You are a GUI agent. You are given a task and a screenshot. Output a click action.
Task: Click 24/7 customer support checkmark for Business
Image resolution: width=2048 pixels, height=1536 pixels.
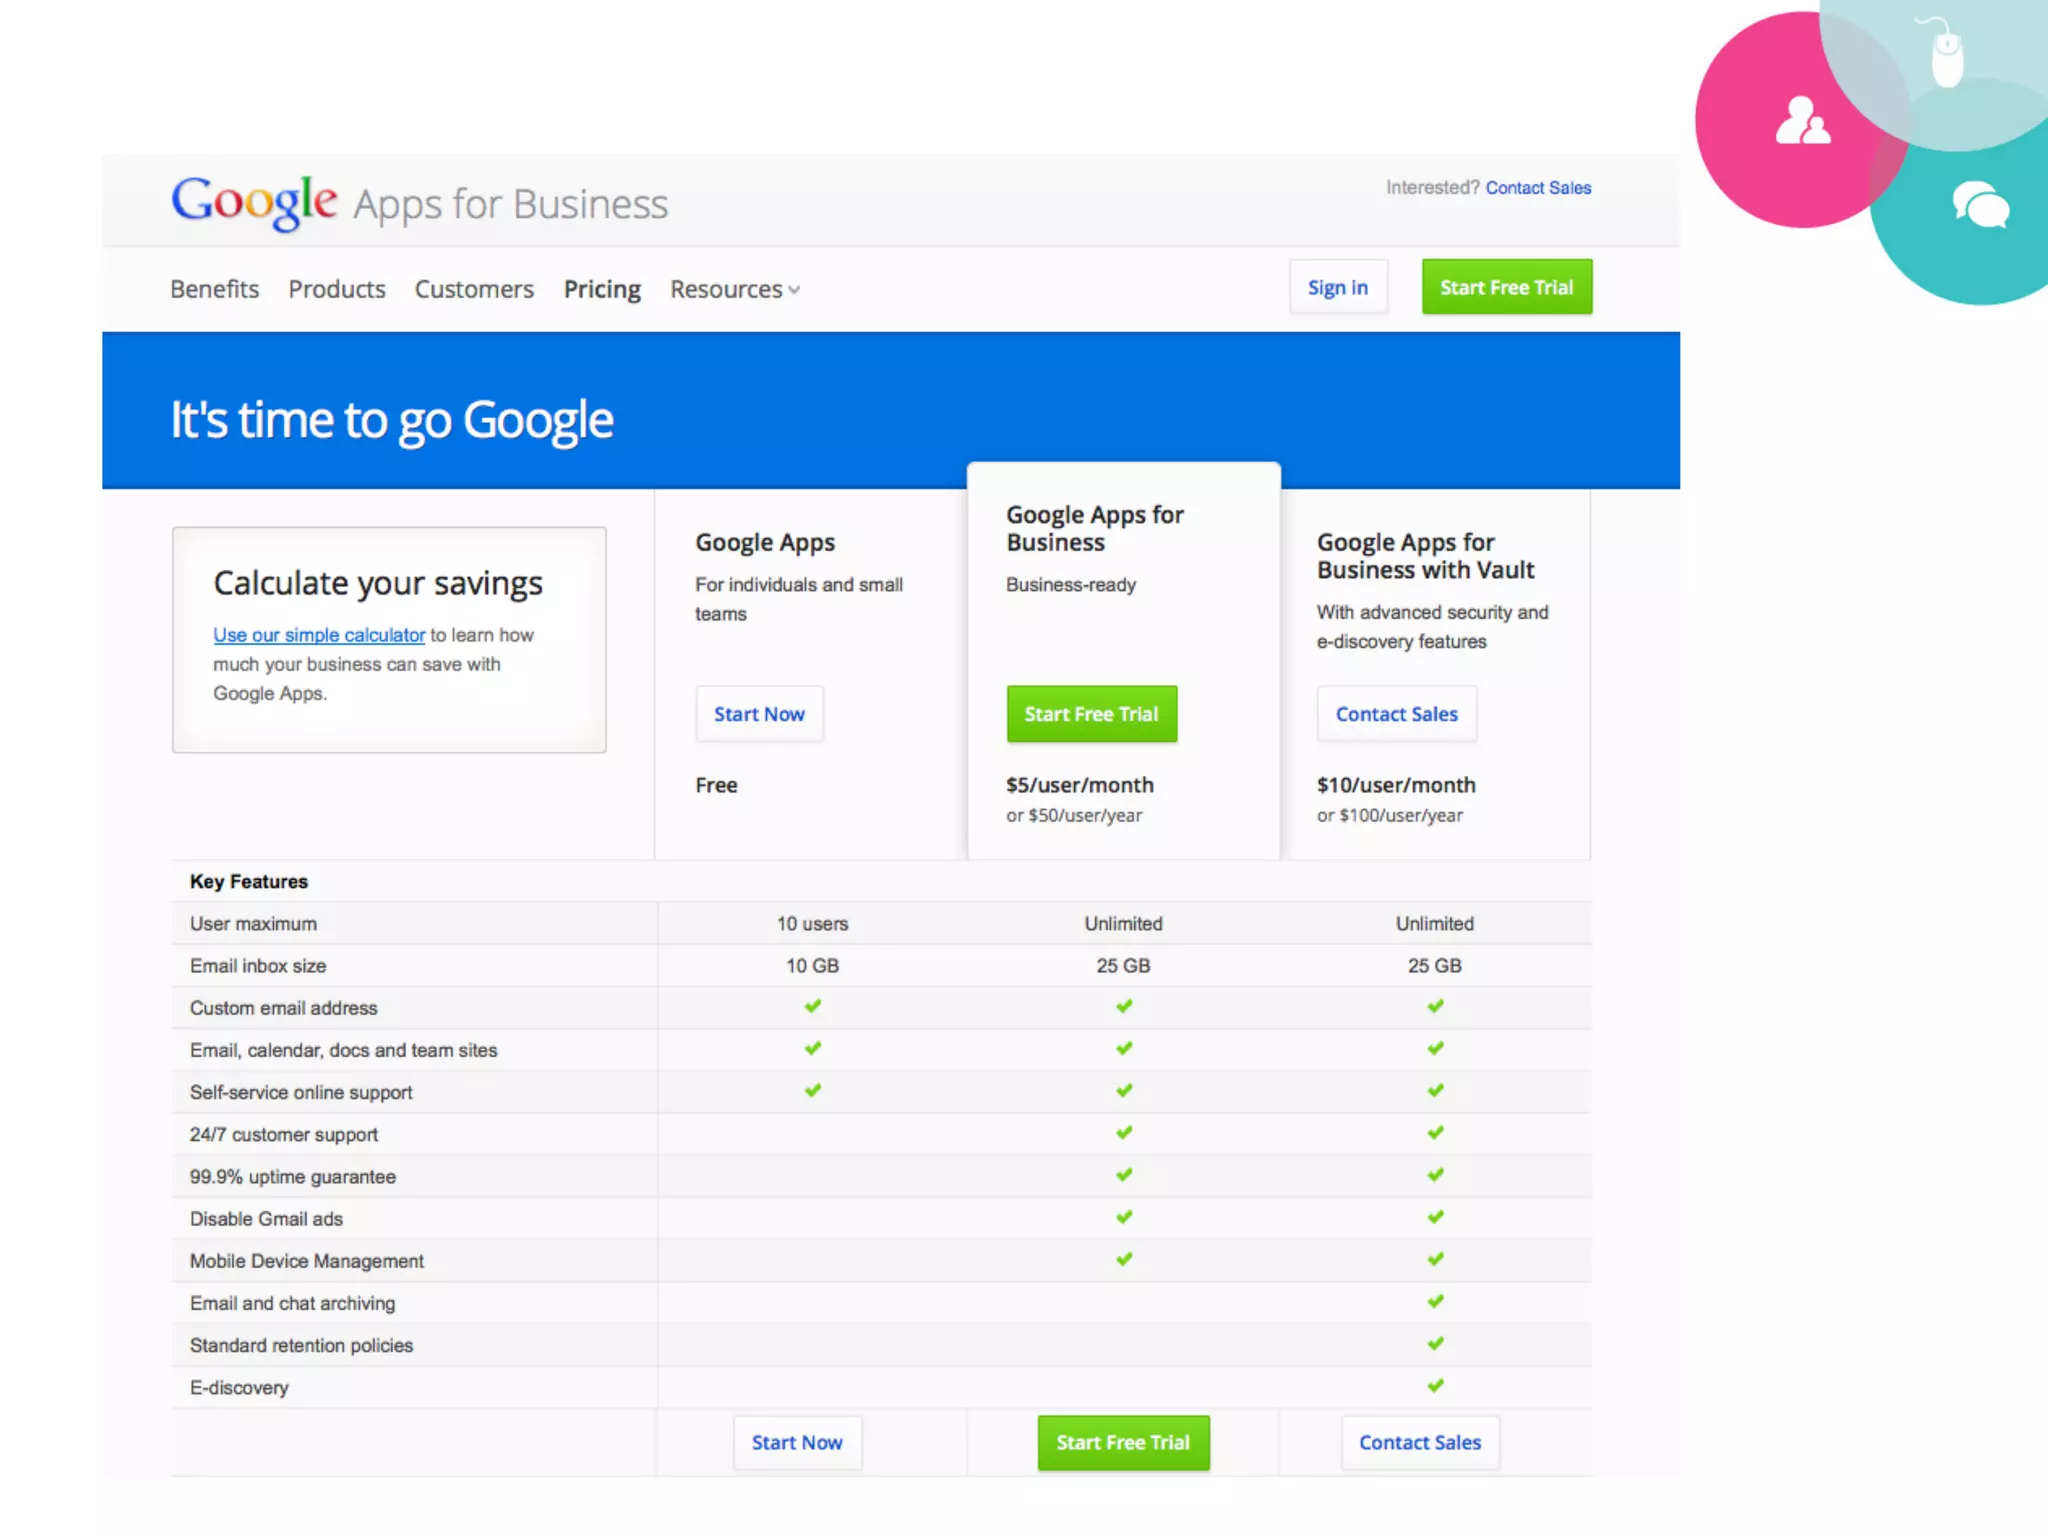pyautogui.click(x=1124, y=1133)
